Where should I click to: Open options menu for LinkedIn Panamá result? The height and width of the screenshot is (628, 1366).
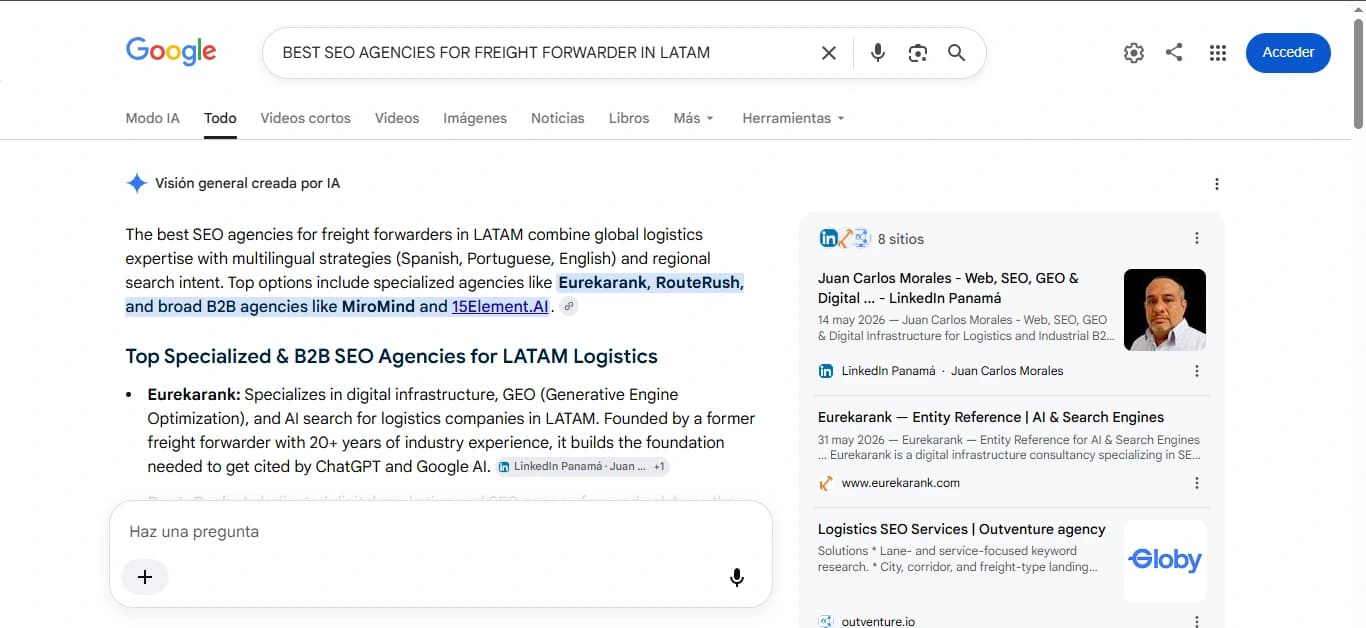1197,371
